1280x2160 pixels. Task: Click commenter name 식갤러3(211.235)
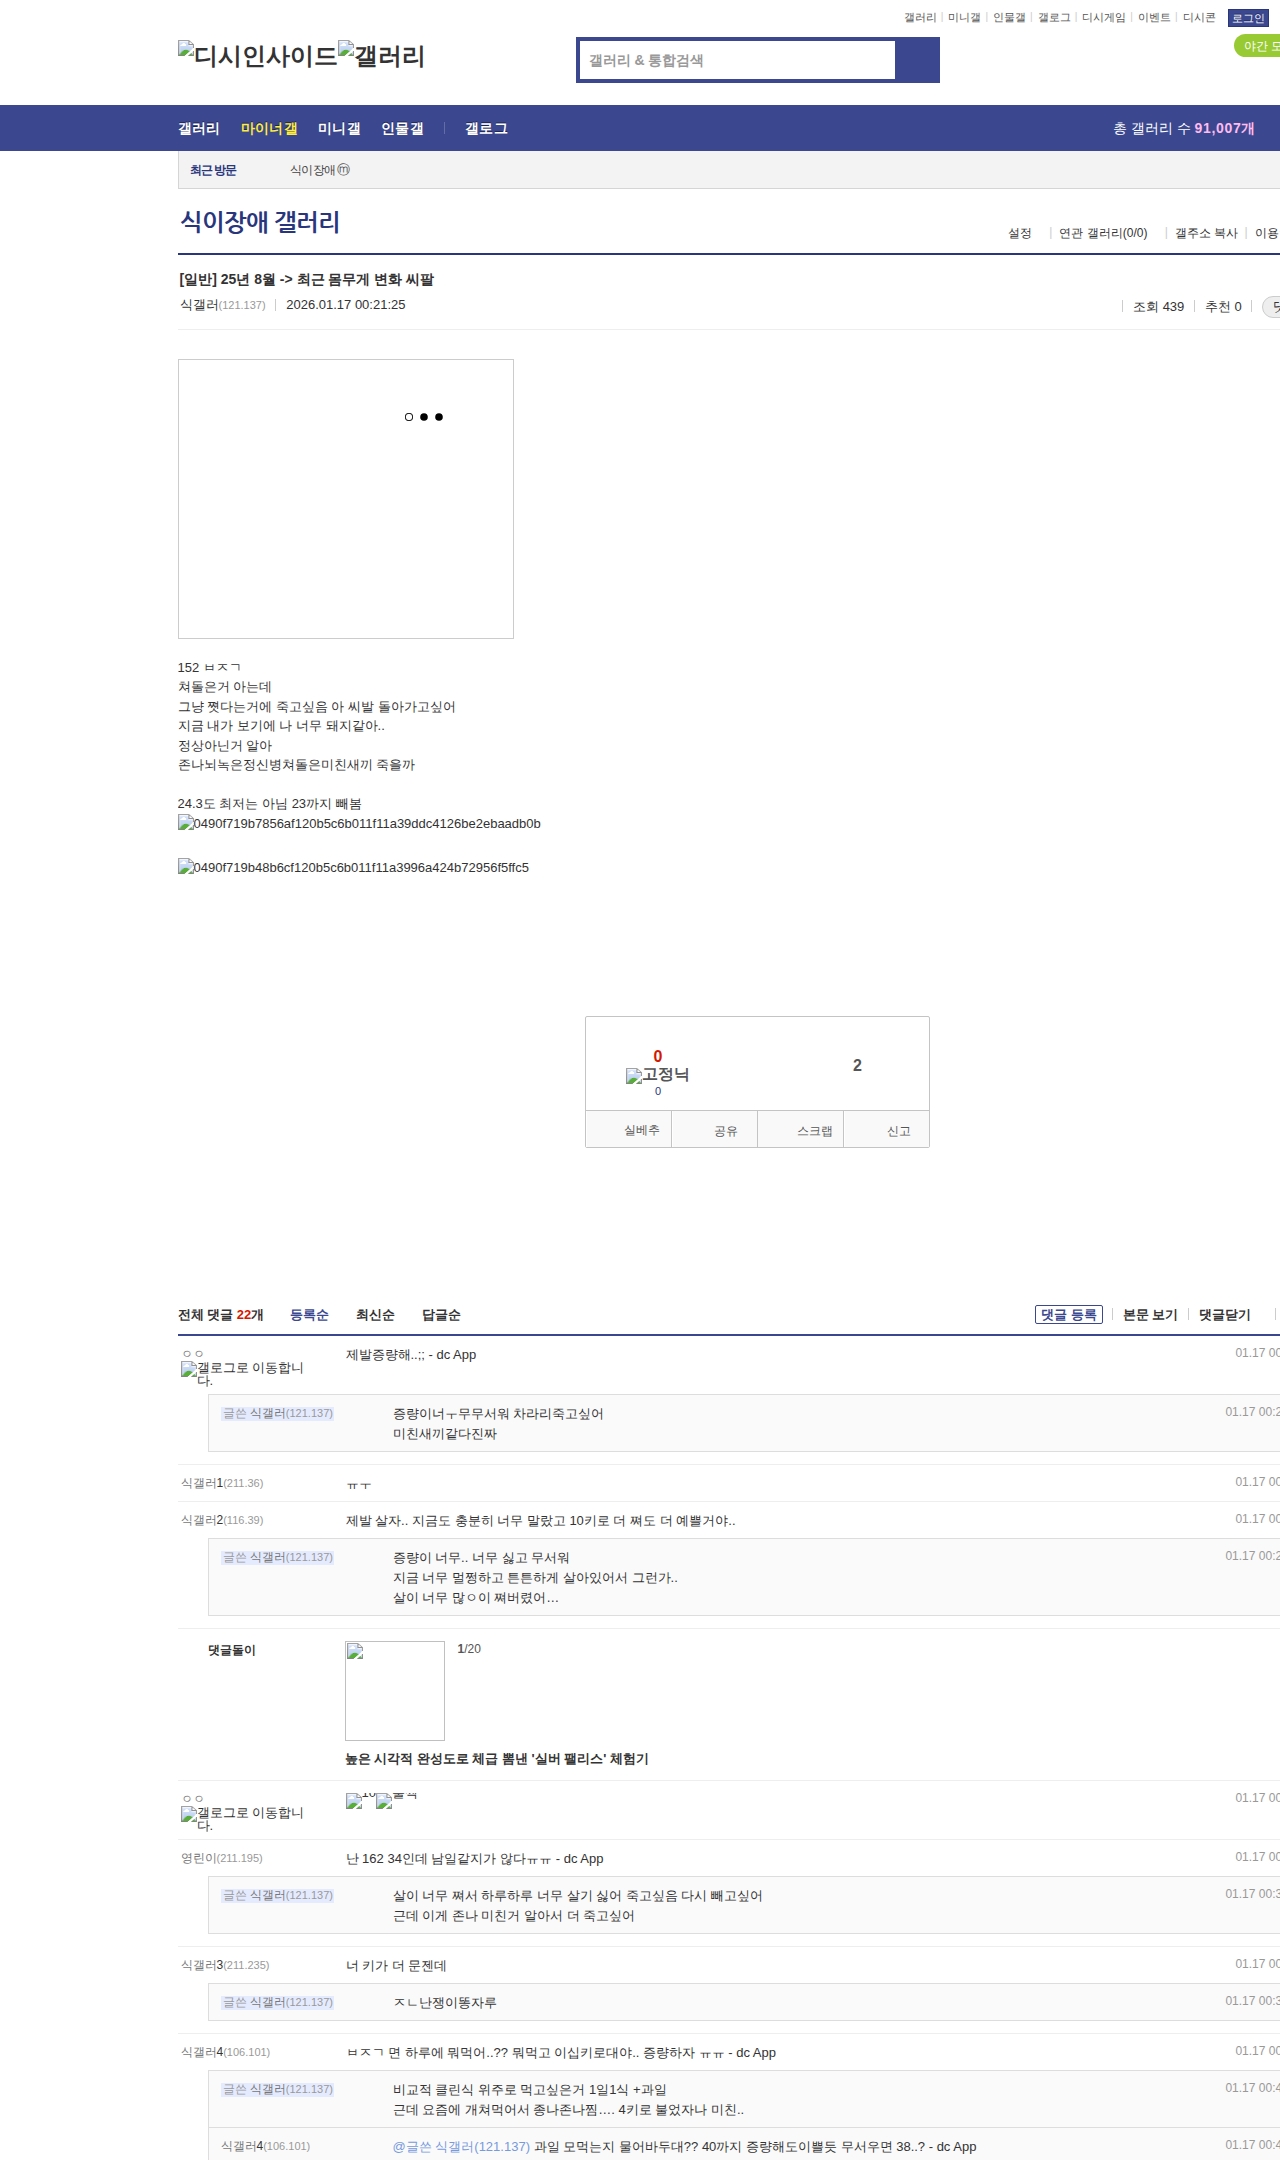(225, 1965)
